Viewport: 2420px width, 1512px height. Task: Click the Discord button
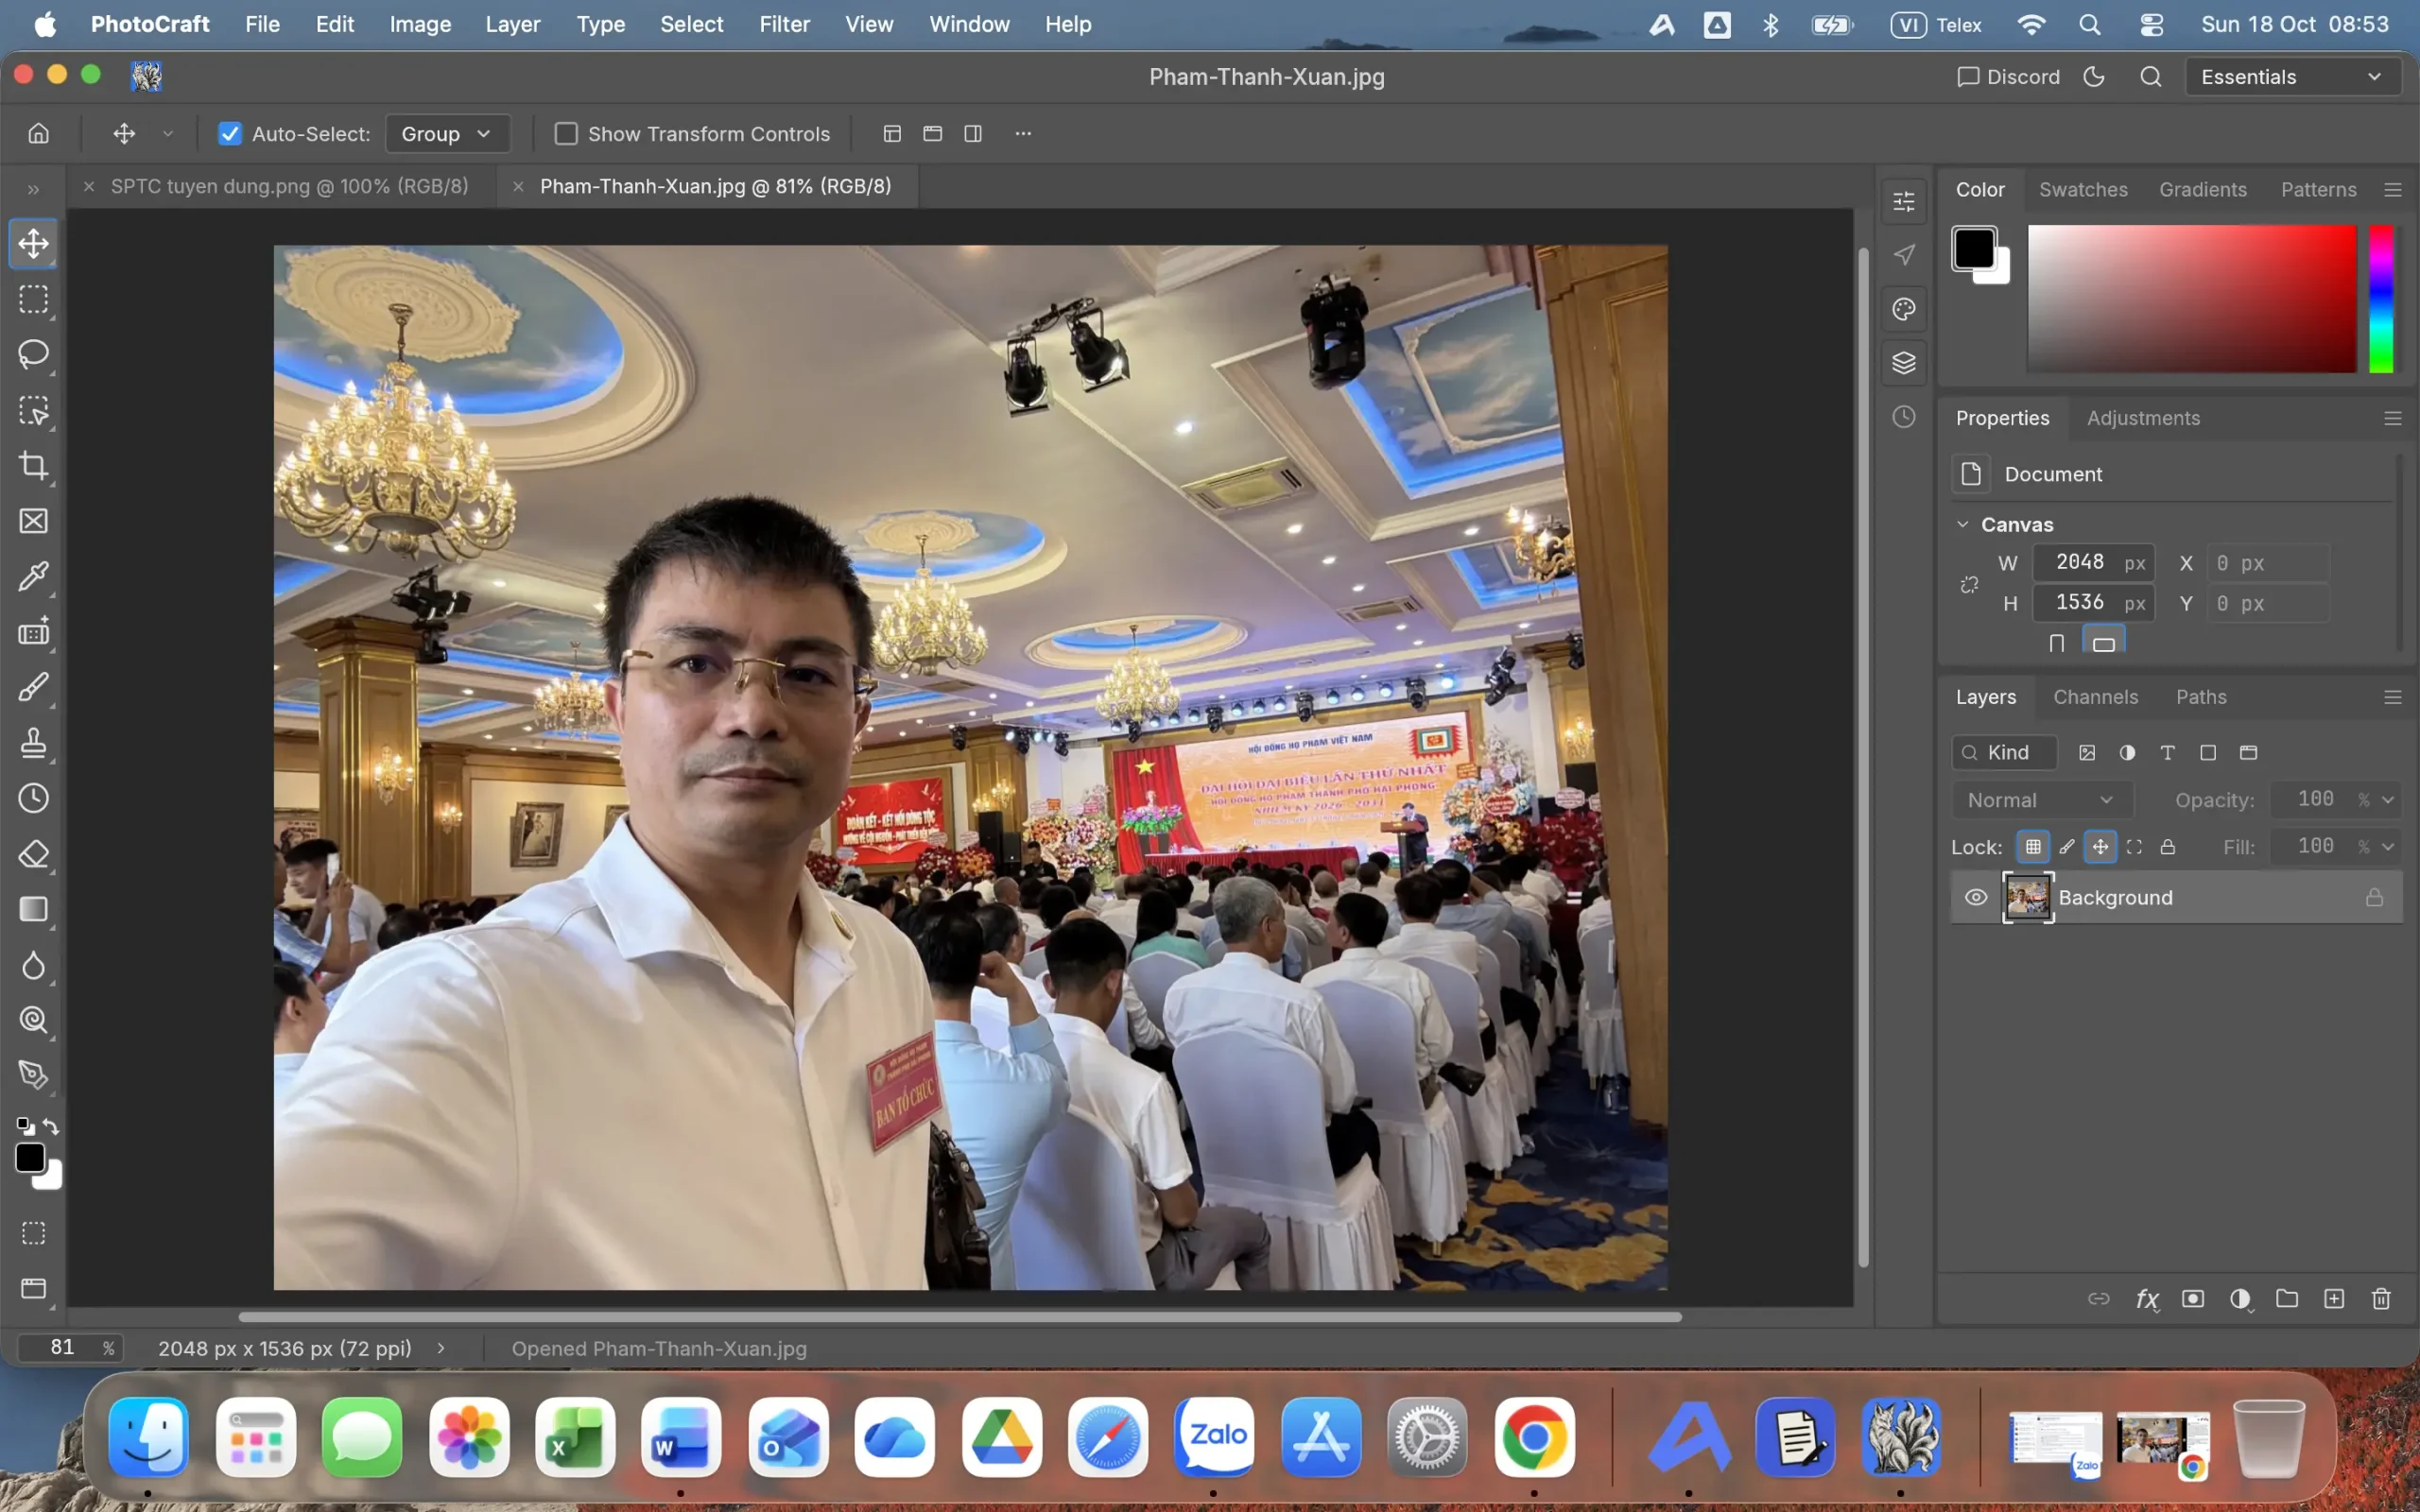(2008, 77)
